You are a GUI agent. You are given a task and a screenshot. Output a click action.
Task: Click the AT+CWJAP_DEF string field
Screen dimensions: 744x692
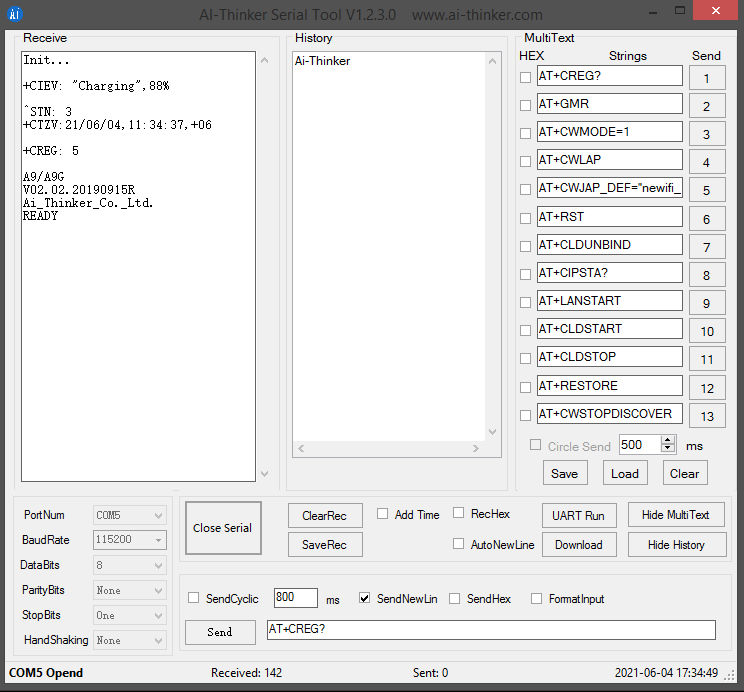pos(609,188)
